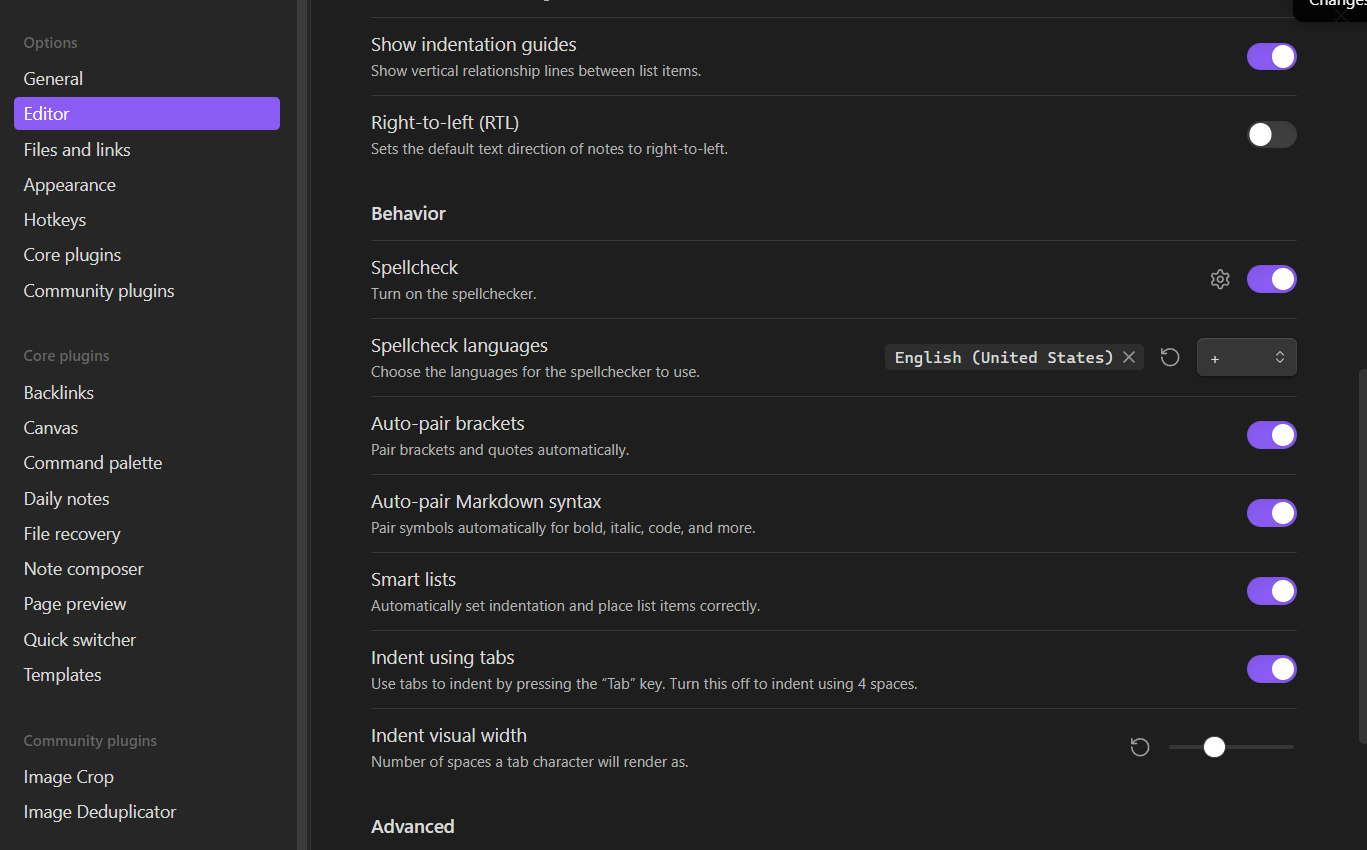This screenshot has height=850, width=1367.
Task: Reset indent visual width to default
Action: [1140, 747]
